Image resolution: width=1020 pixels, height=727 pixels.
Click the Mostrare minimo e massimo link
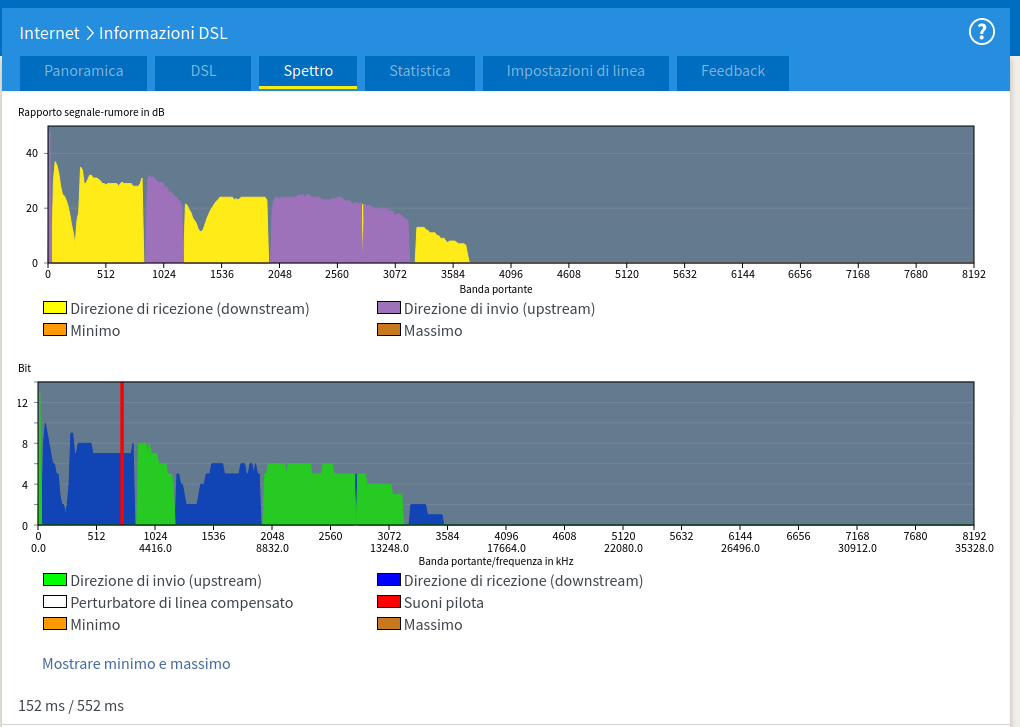click(x=136, y=664)
